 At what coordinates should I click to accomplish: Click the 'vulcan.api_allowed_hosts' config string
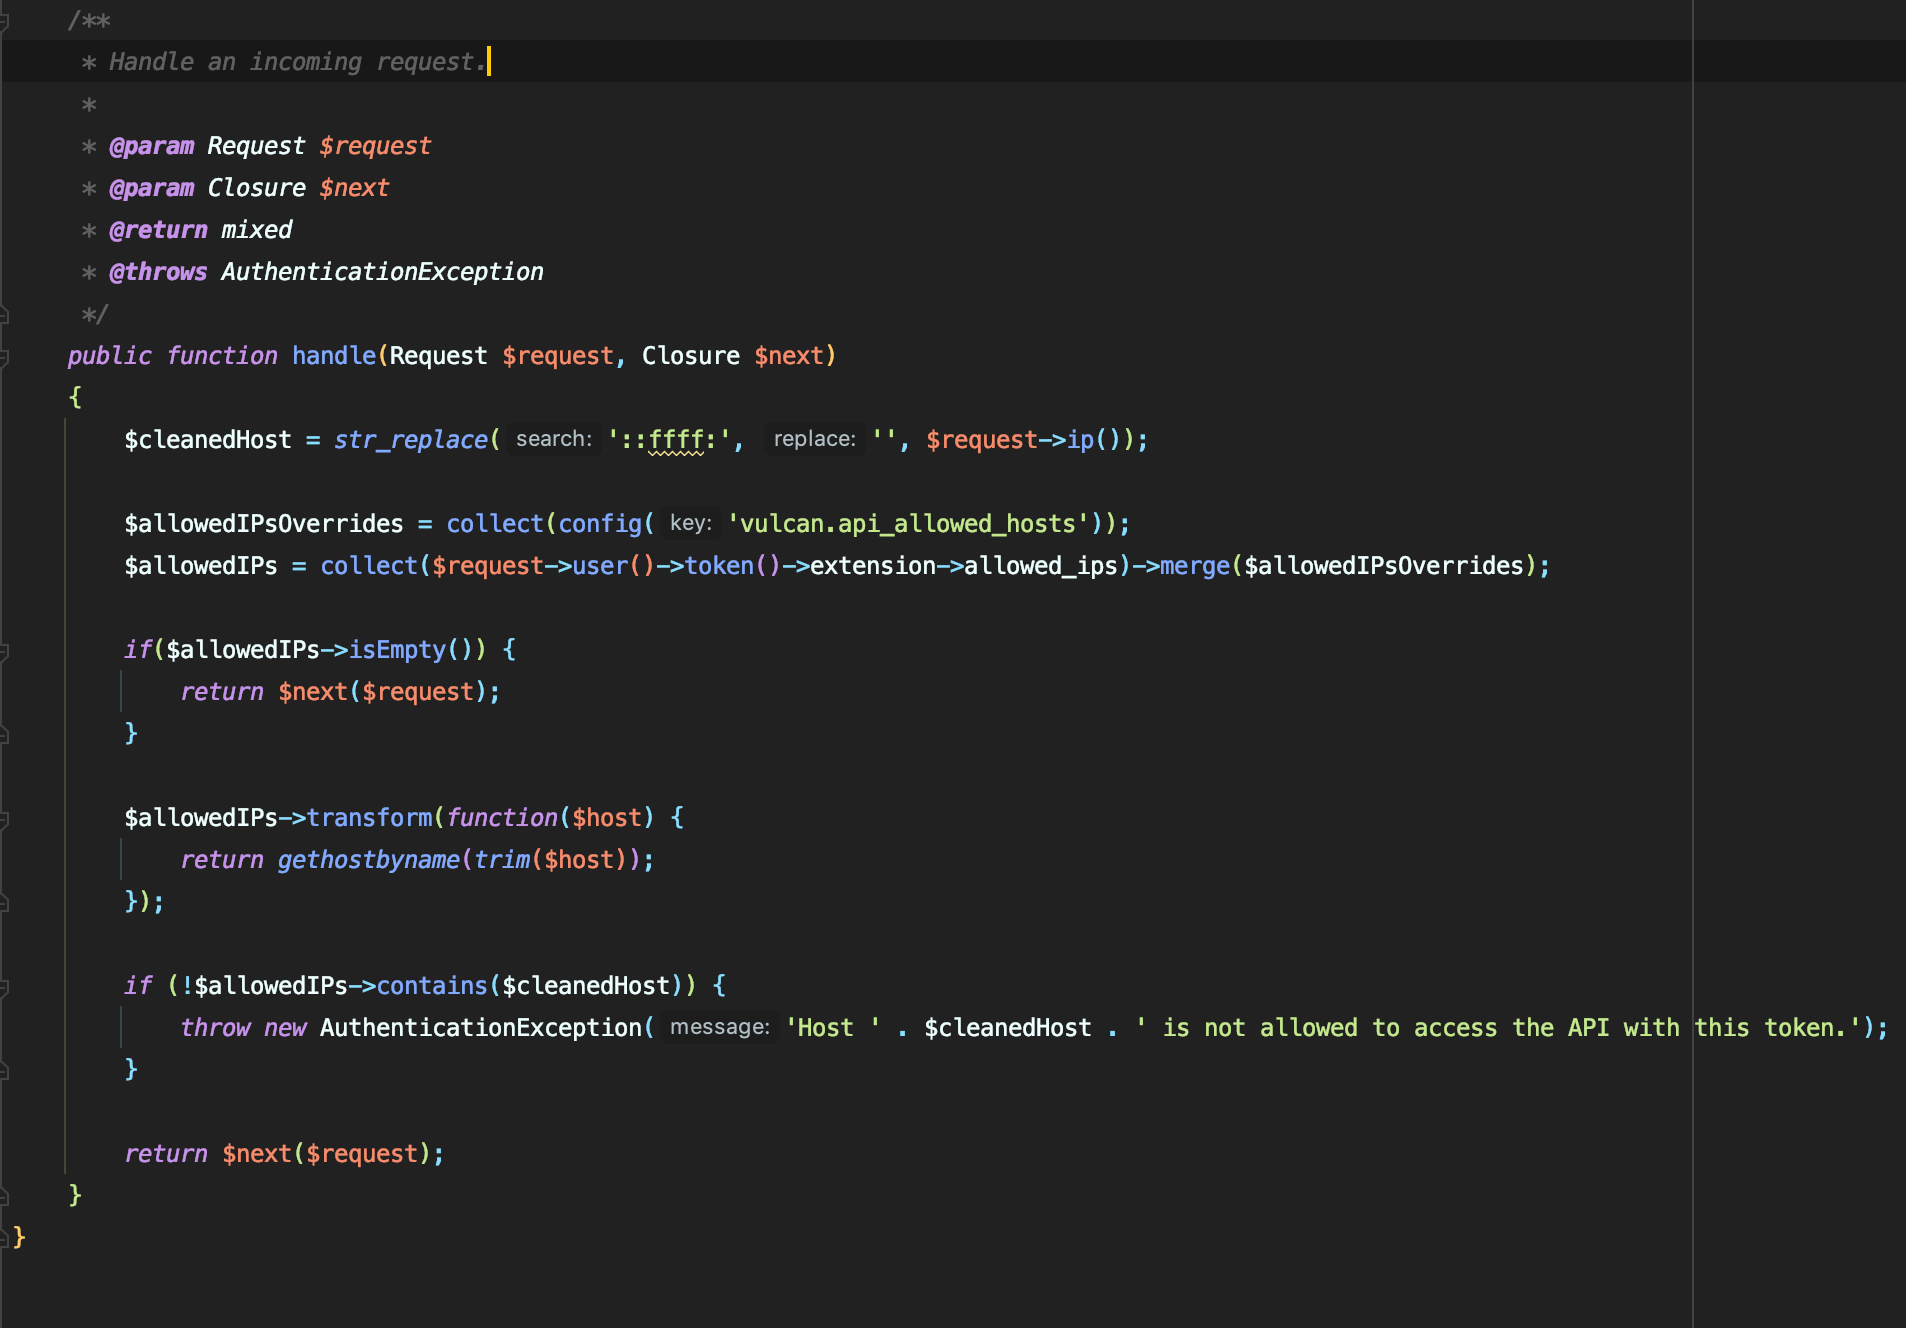tap(907, 524)
